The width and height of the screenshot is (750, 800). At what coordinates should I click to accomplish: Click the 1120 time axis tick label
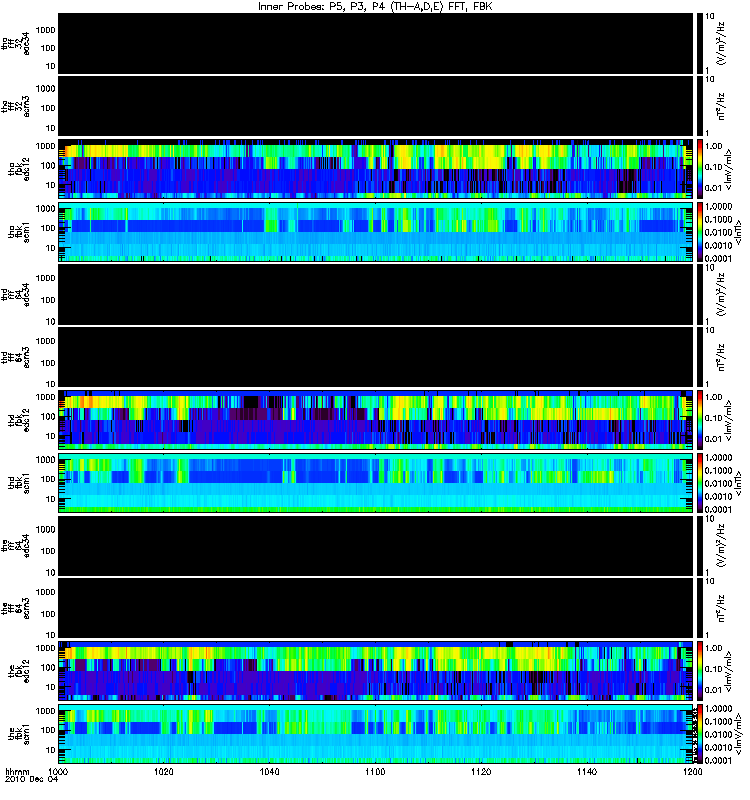pyautogui.click(x=481, y=771)
